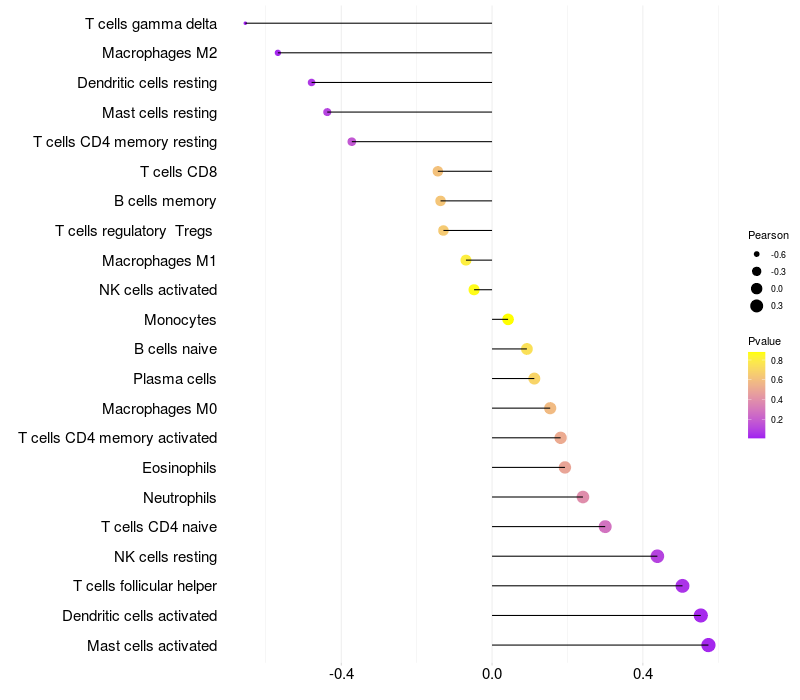The width and height of the screenshot is (800, 700).
Task: Click the -0.4 x-axis tick label
Action: (x=341, y=674)
